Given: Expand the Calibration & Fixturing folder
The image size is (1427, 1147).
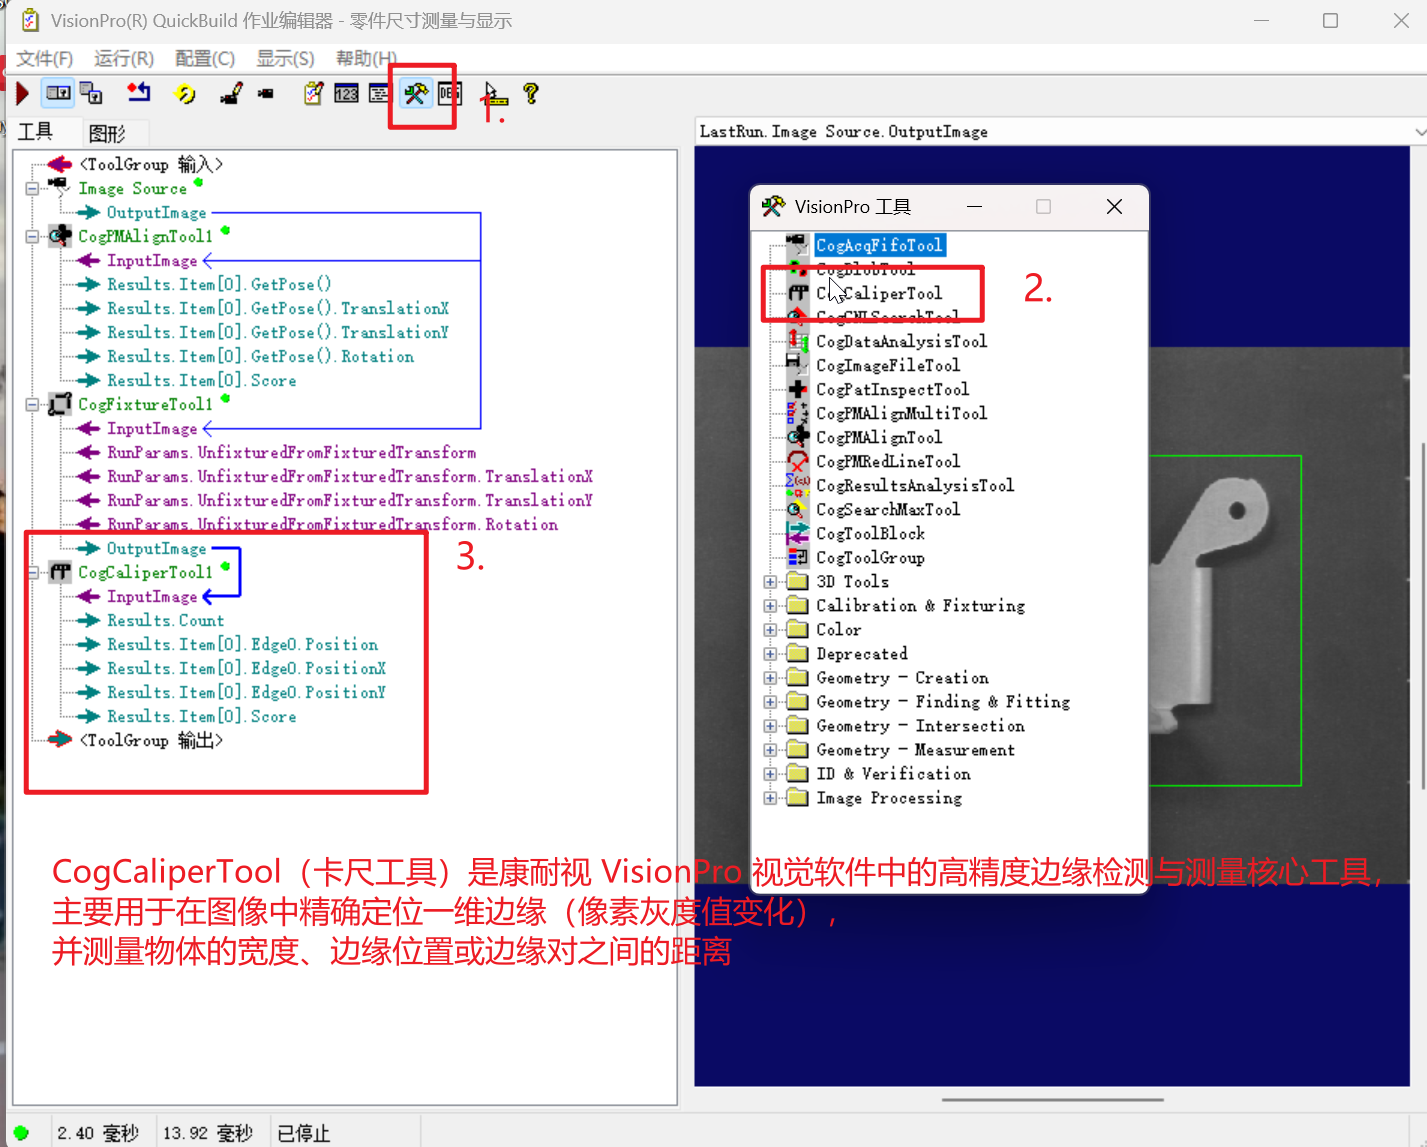Looking at the screenshot, I should click(x=770, y=605).
